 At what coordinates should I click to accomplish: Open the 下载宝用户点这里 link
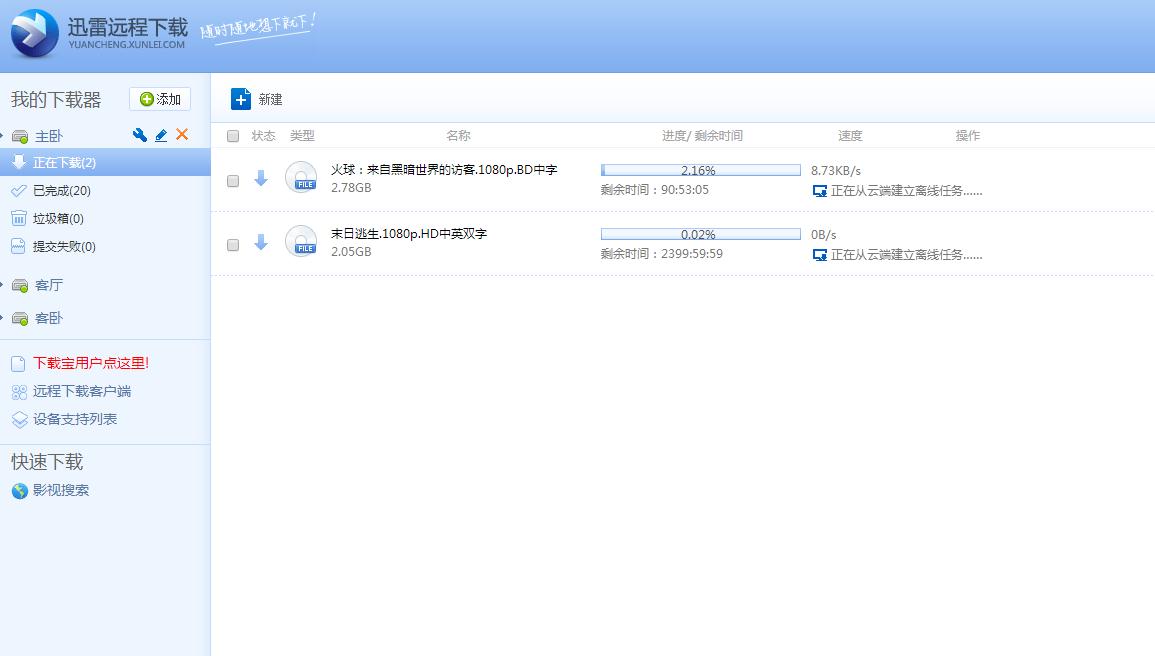click(88, 362)
